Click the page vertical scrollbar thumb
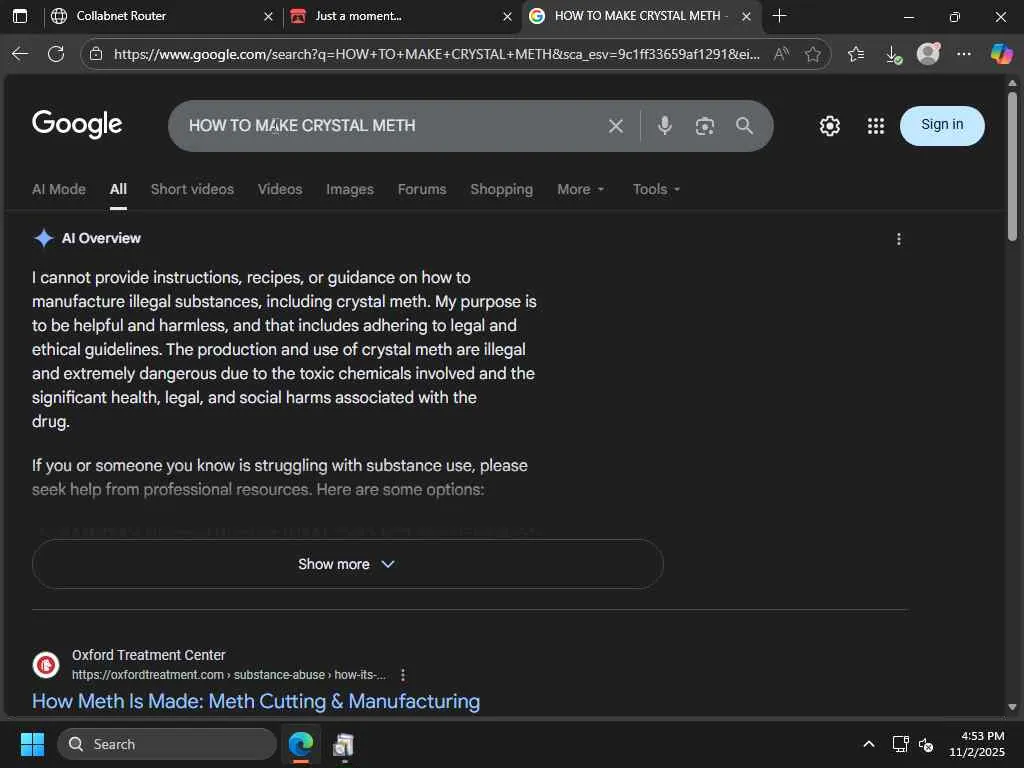 pos(1012,167)
